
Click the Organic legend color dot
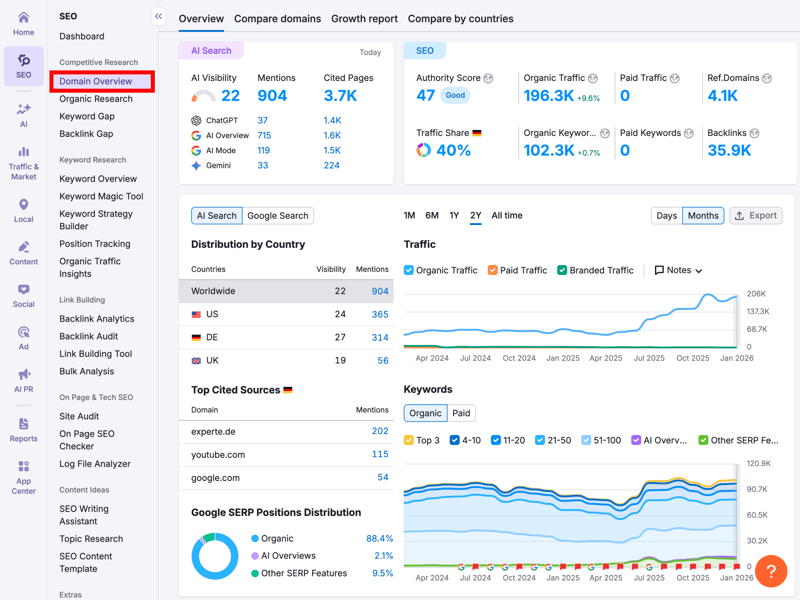(256, 538)
